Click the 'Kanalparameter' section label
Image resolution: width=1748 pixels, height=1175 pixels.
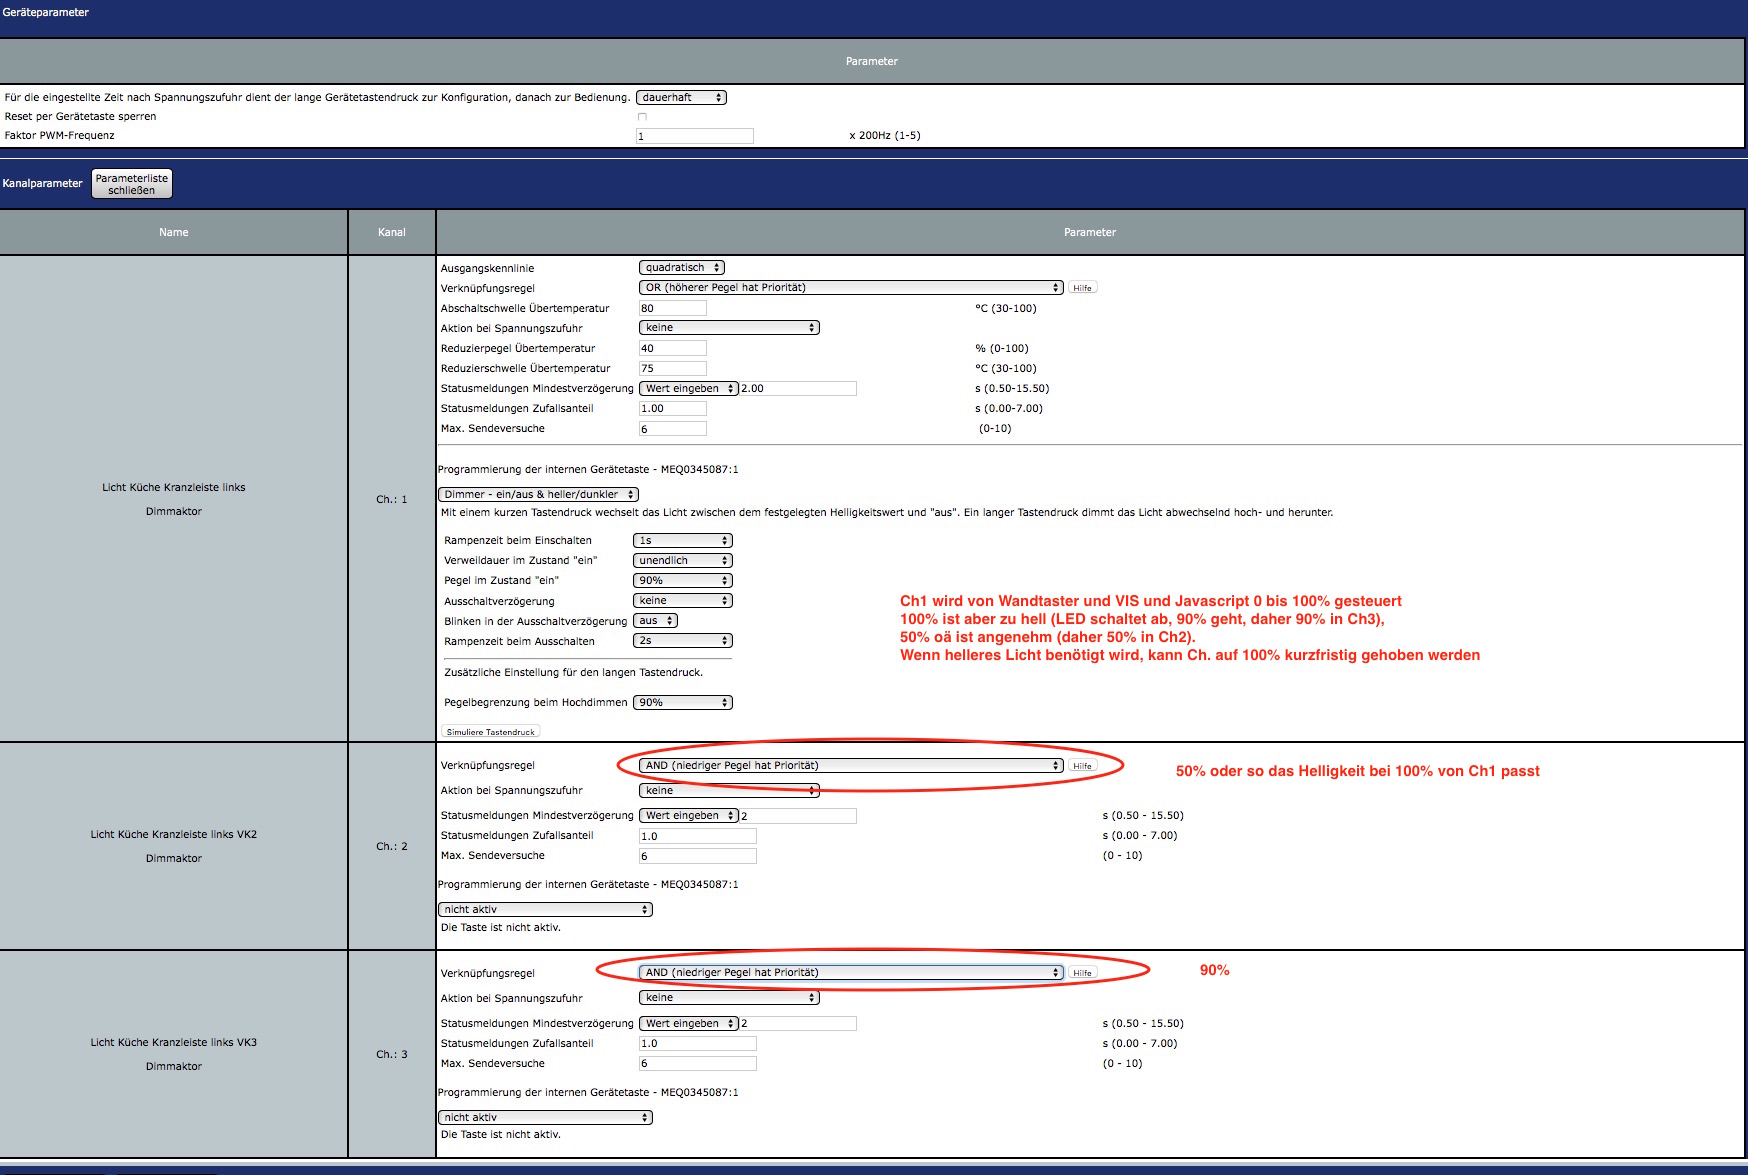[x=43, y=183]
